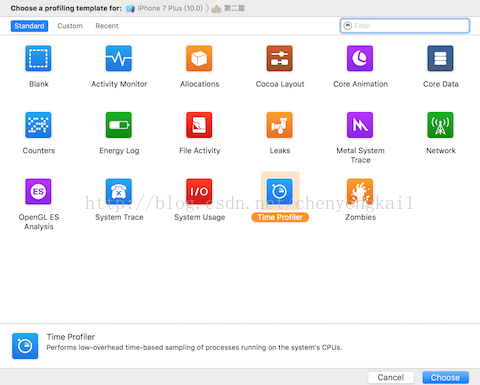Viewport: 480px width, 385px height.
Task: Click the Cancel button
Action: pos(391,378)
